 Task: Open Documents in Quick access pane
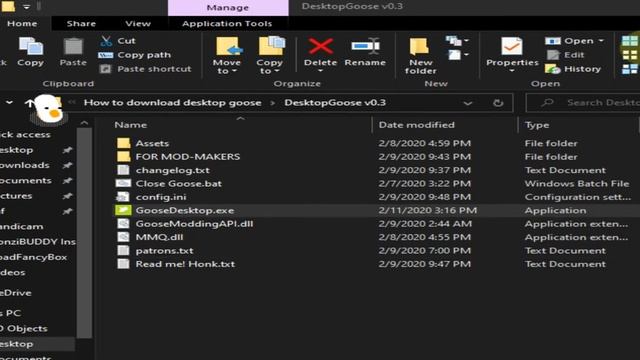click(x=26, y=180)
